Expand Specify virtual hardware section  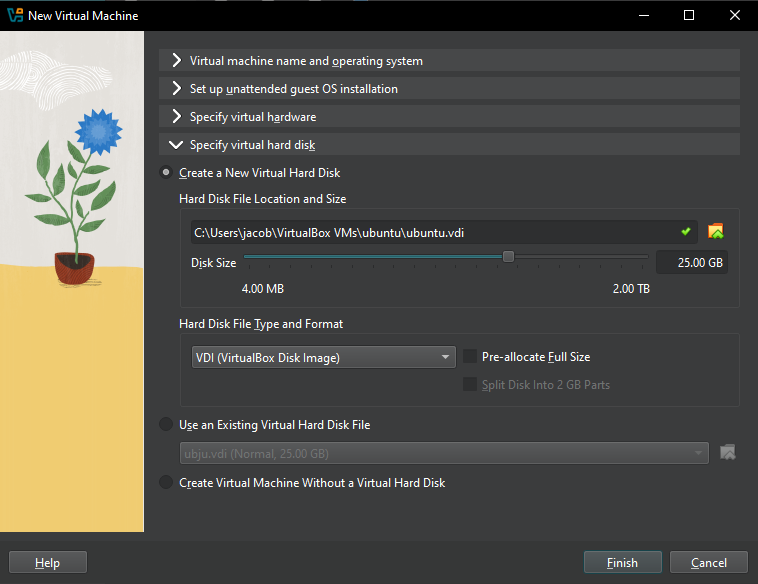pos(252,117)
